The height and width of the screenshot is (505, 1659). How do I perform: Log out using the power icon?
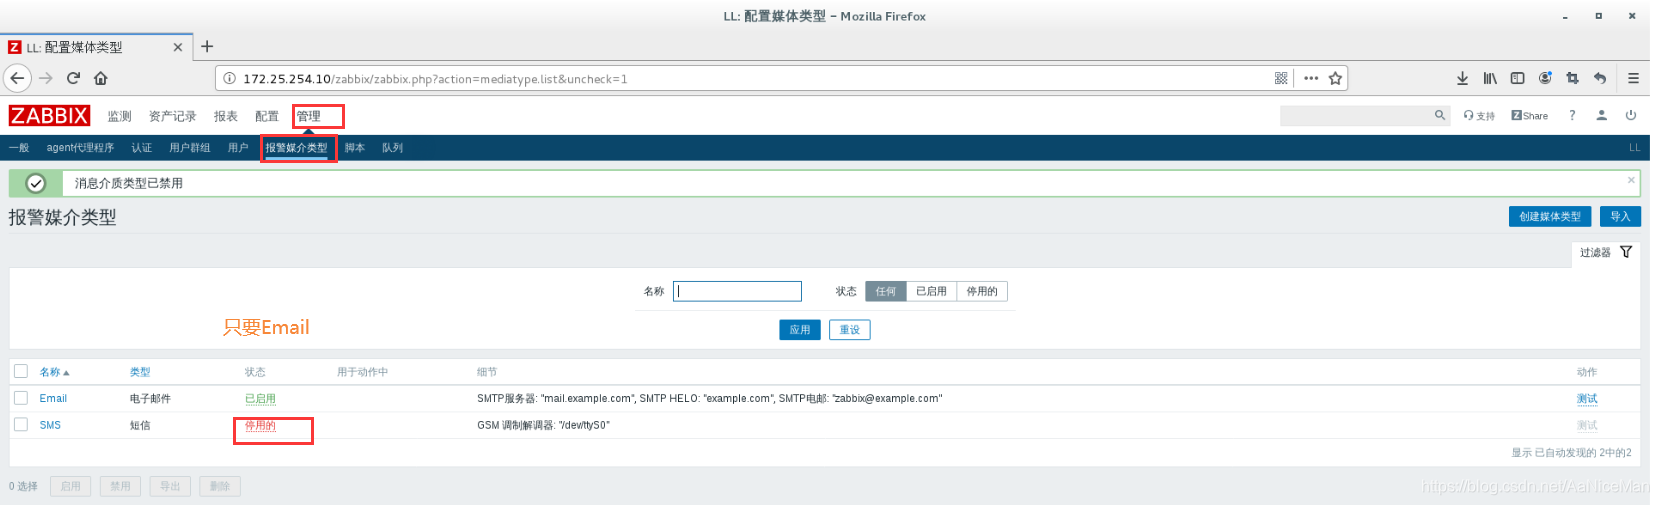[x=1630, y=115]
